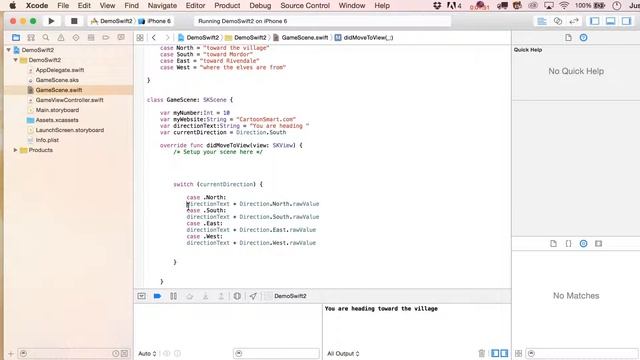Open Info.plist
640x360 pixels.
click(x=47, y=140)
